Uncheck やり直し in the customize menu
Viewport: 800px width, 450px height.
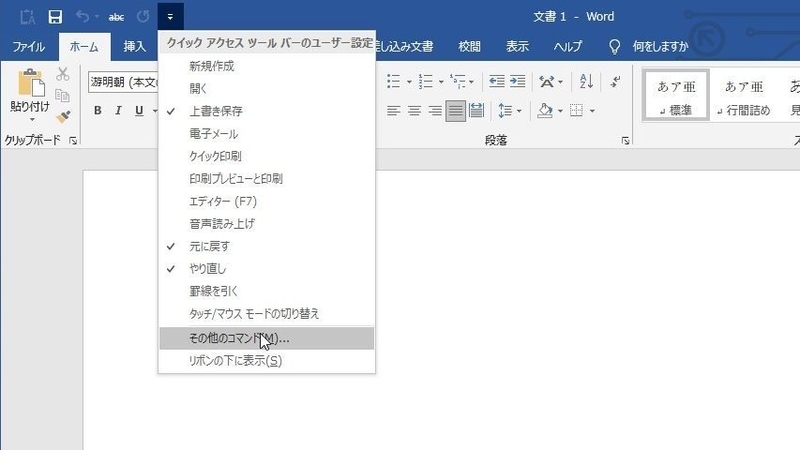pyautogui.click(x=266, y=268)
